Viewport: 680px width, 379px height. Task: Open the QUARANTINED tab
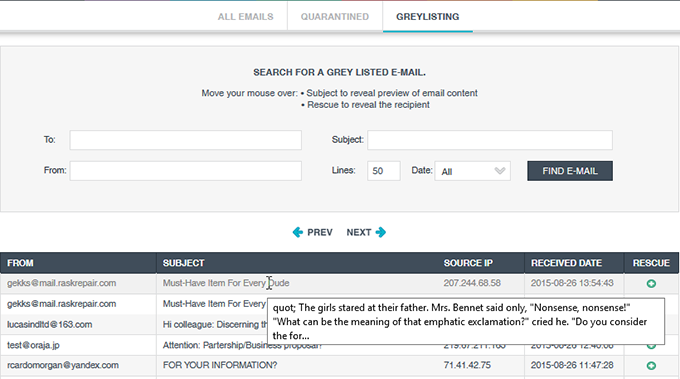[x=335, y=17]
